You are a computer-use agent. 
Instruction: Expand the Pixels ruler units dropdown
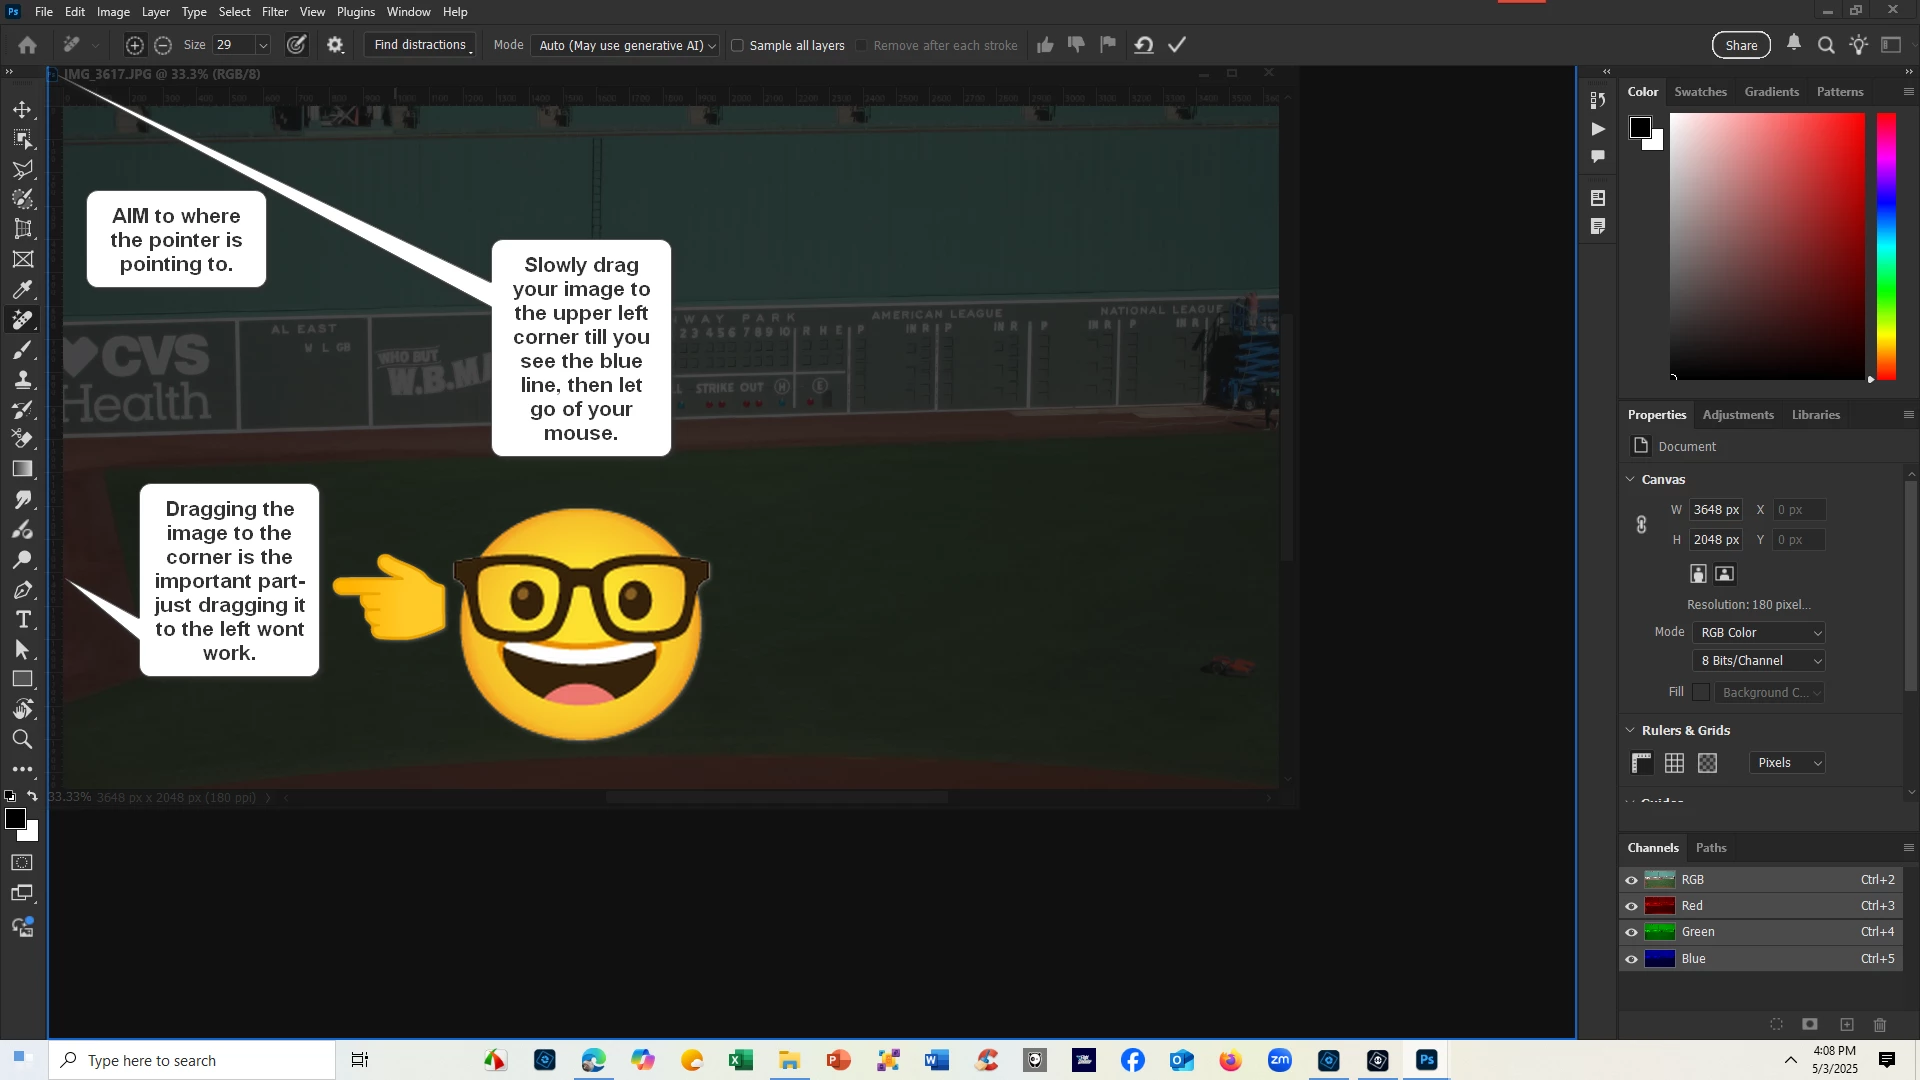(x=1787, y=763)
